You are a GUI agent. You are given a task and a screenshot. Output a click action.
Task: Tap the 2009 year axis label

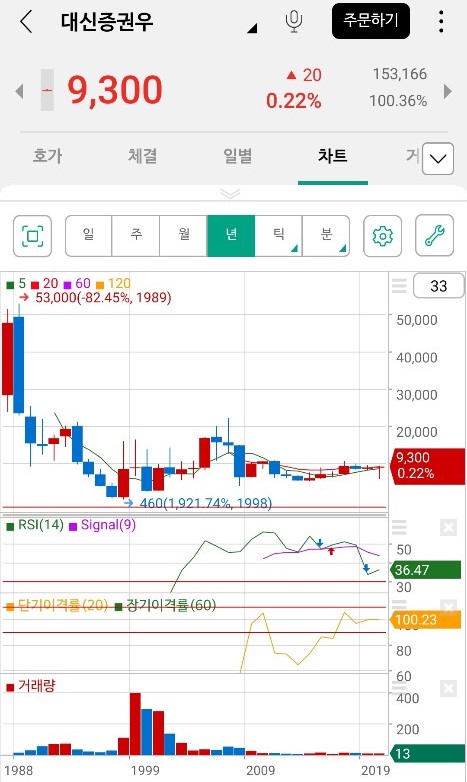point(260,771)
